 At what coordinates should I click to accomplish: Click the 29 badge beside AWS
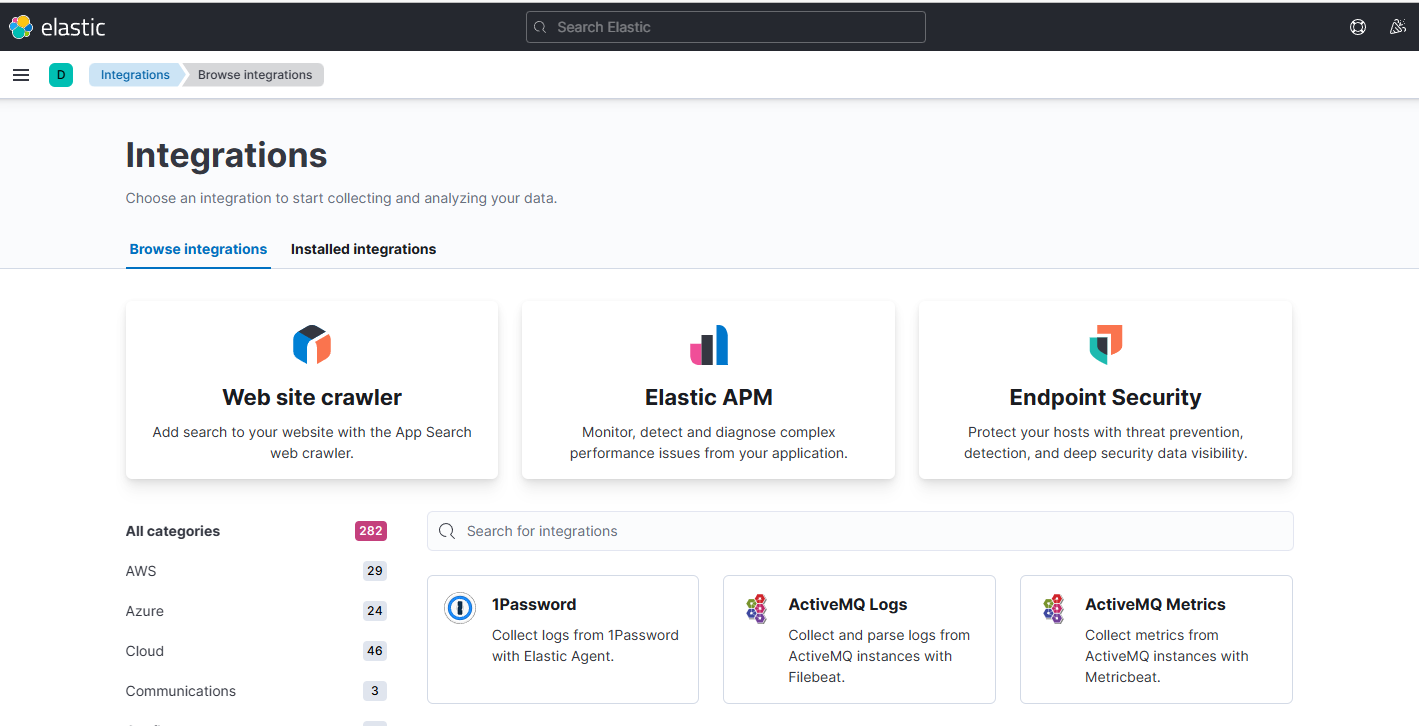tap(375, 571)
